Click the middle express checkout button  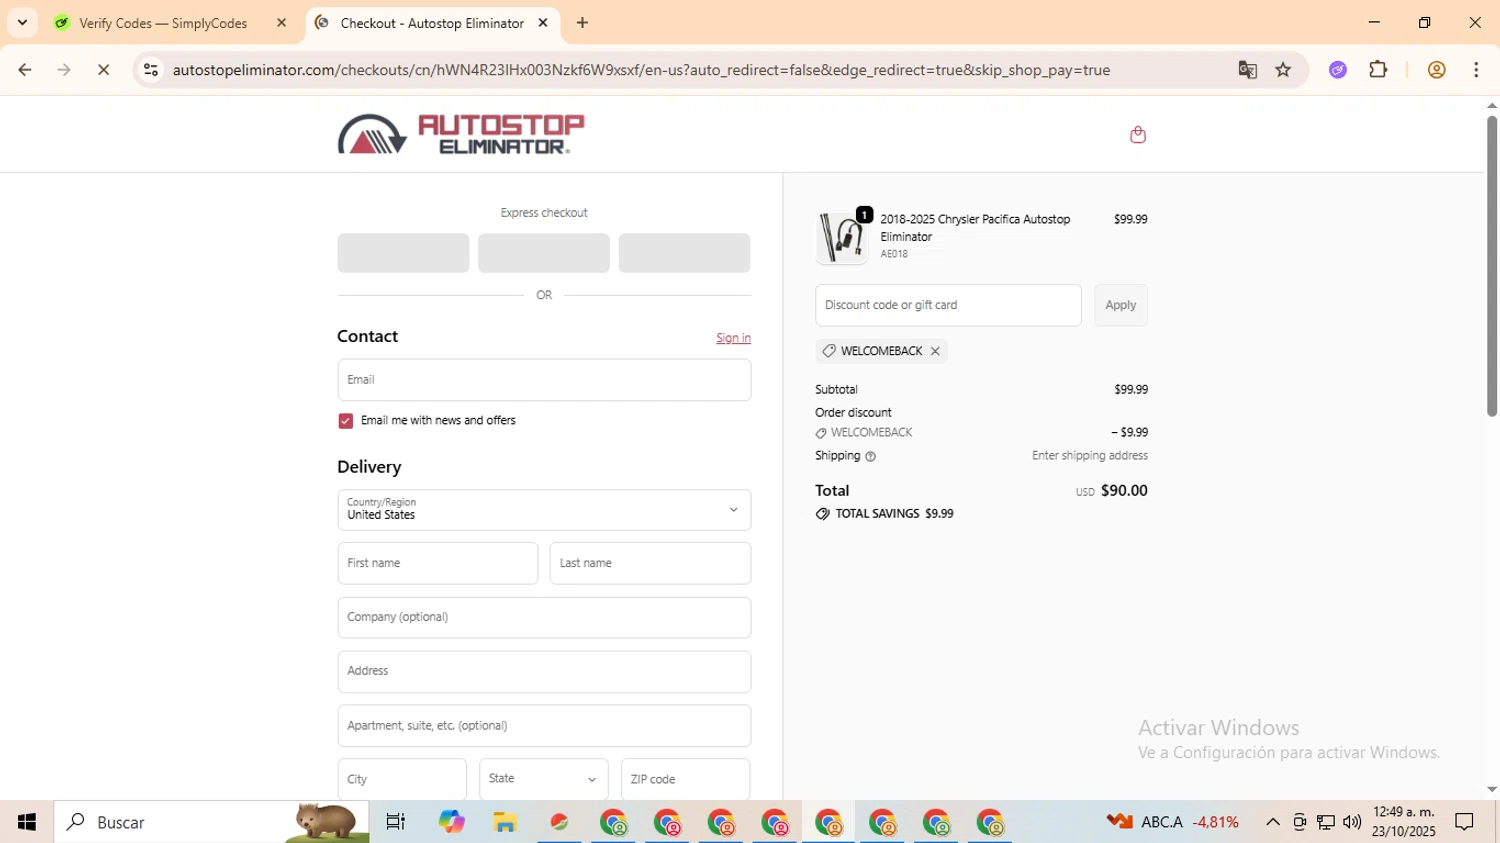tap(544, 253)
